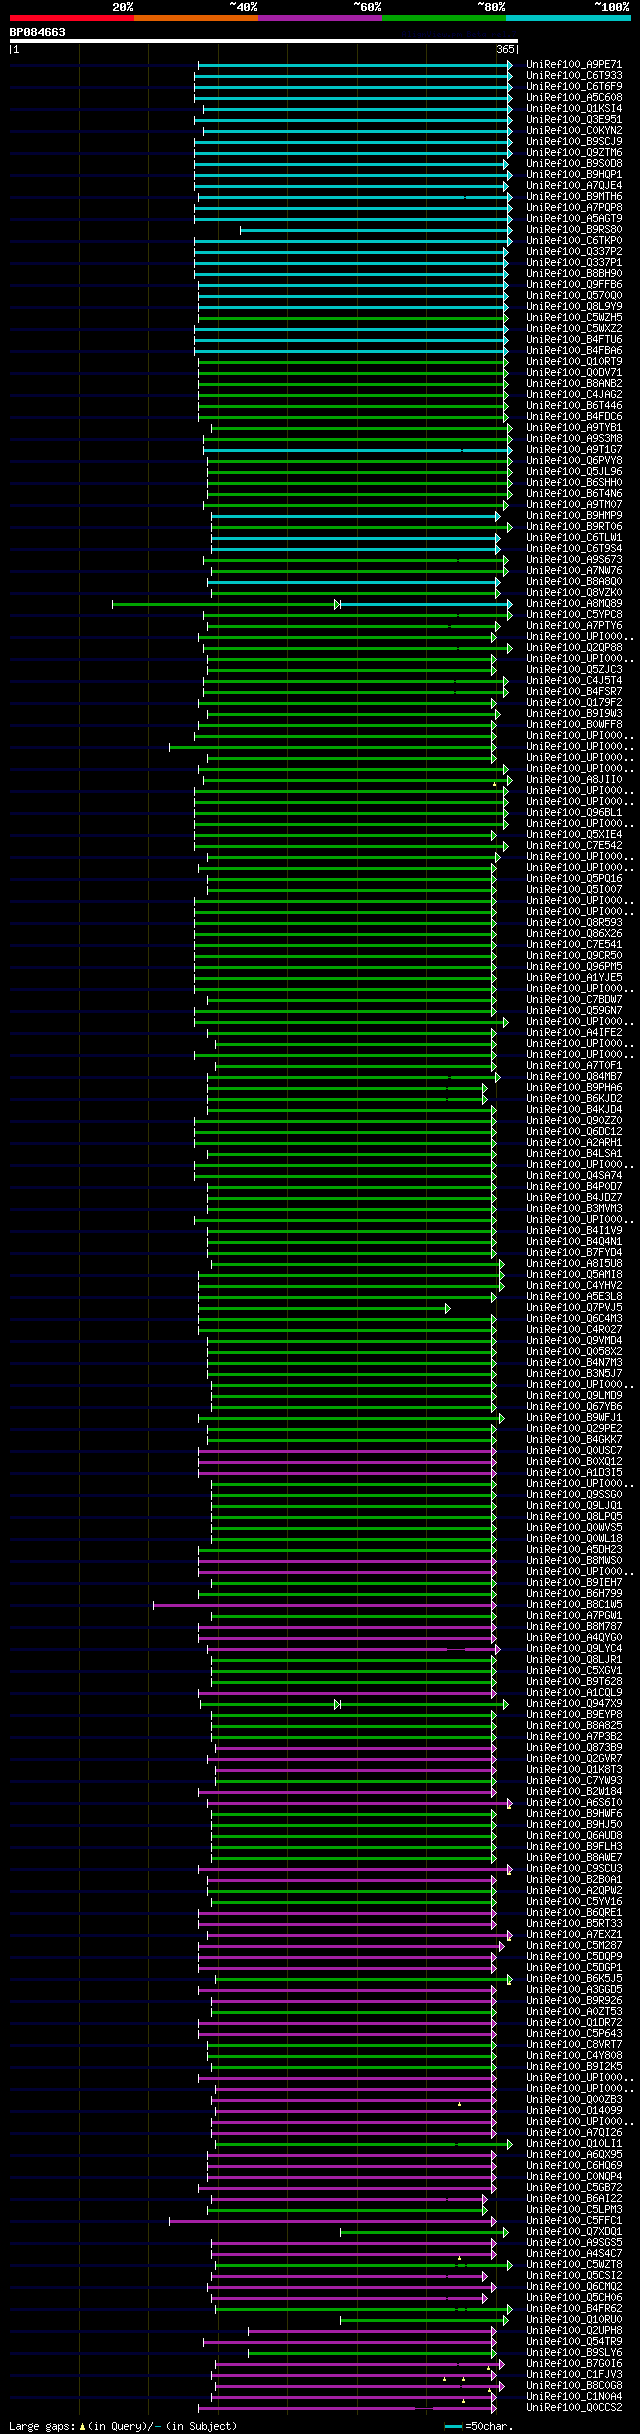Click the UniRef100_A7PQP8 label

(x=574, y=208)
